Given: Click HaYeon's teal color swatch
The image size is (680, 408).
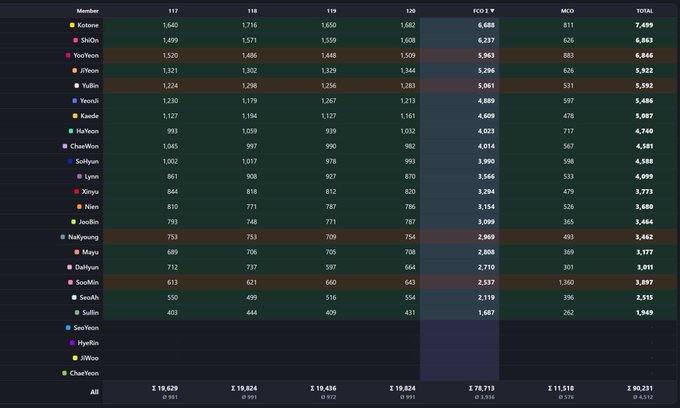Looking at the screenshot, I should coord(71,131).
